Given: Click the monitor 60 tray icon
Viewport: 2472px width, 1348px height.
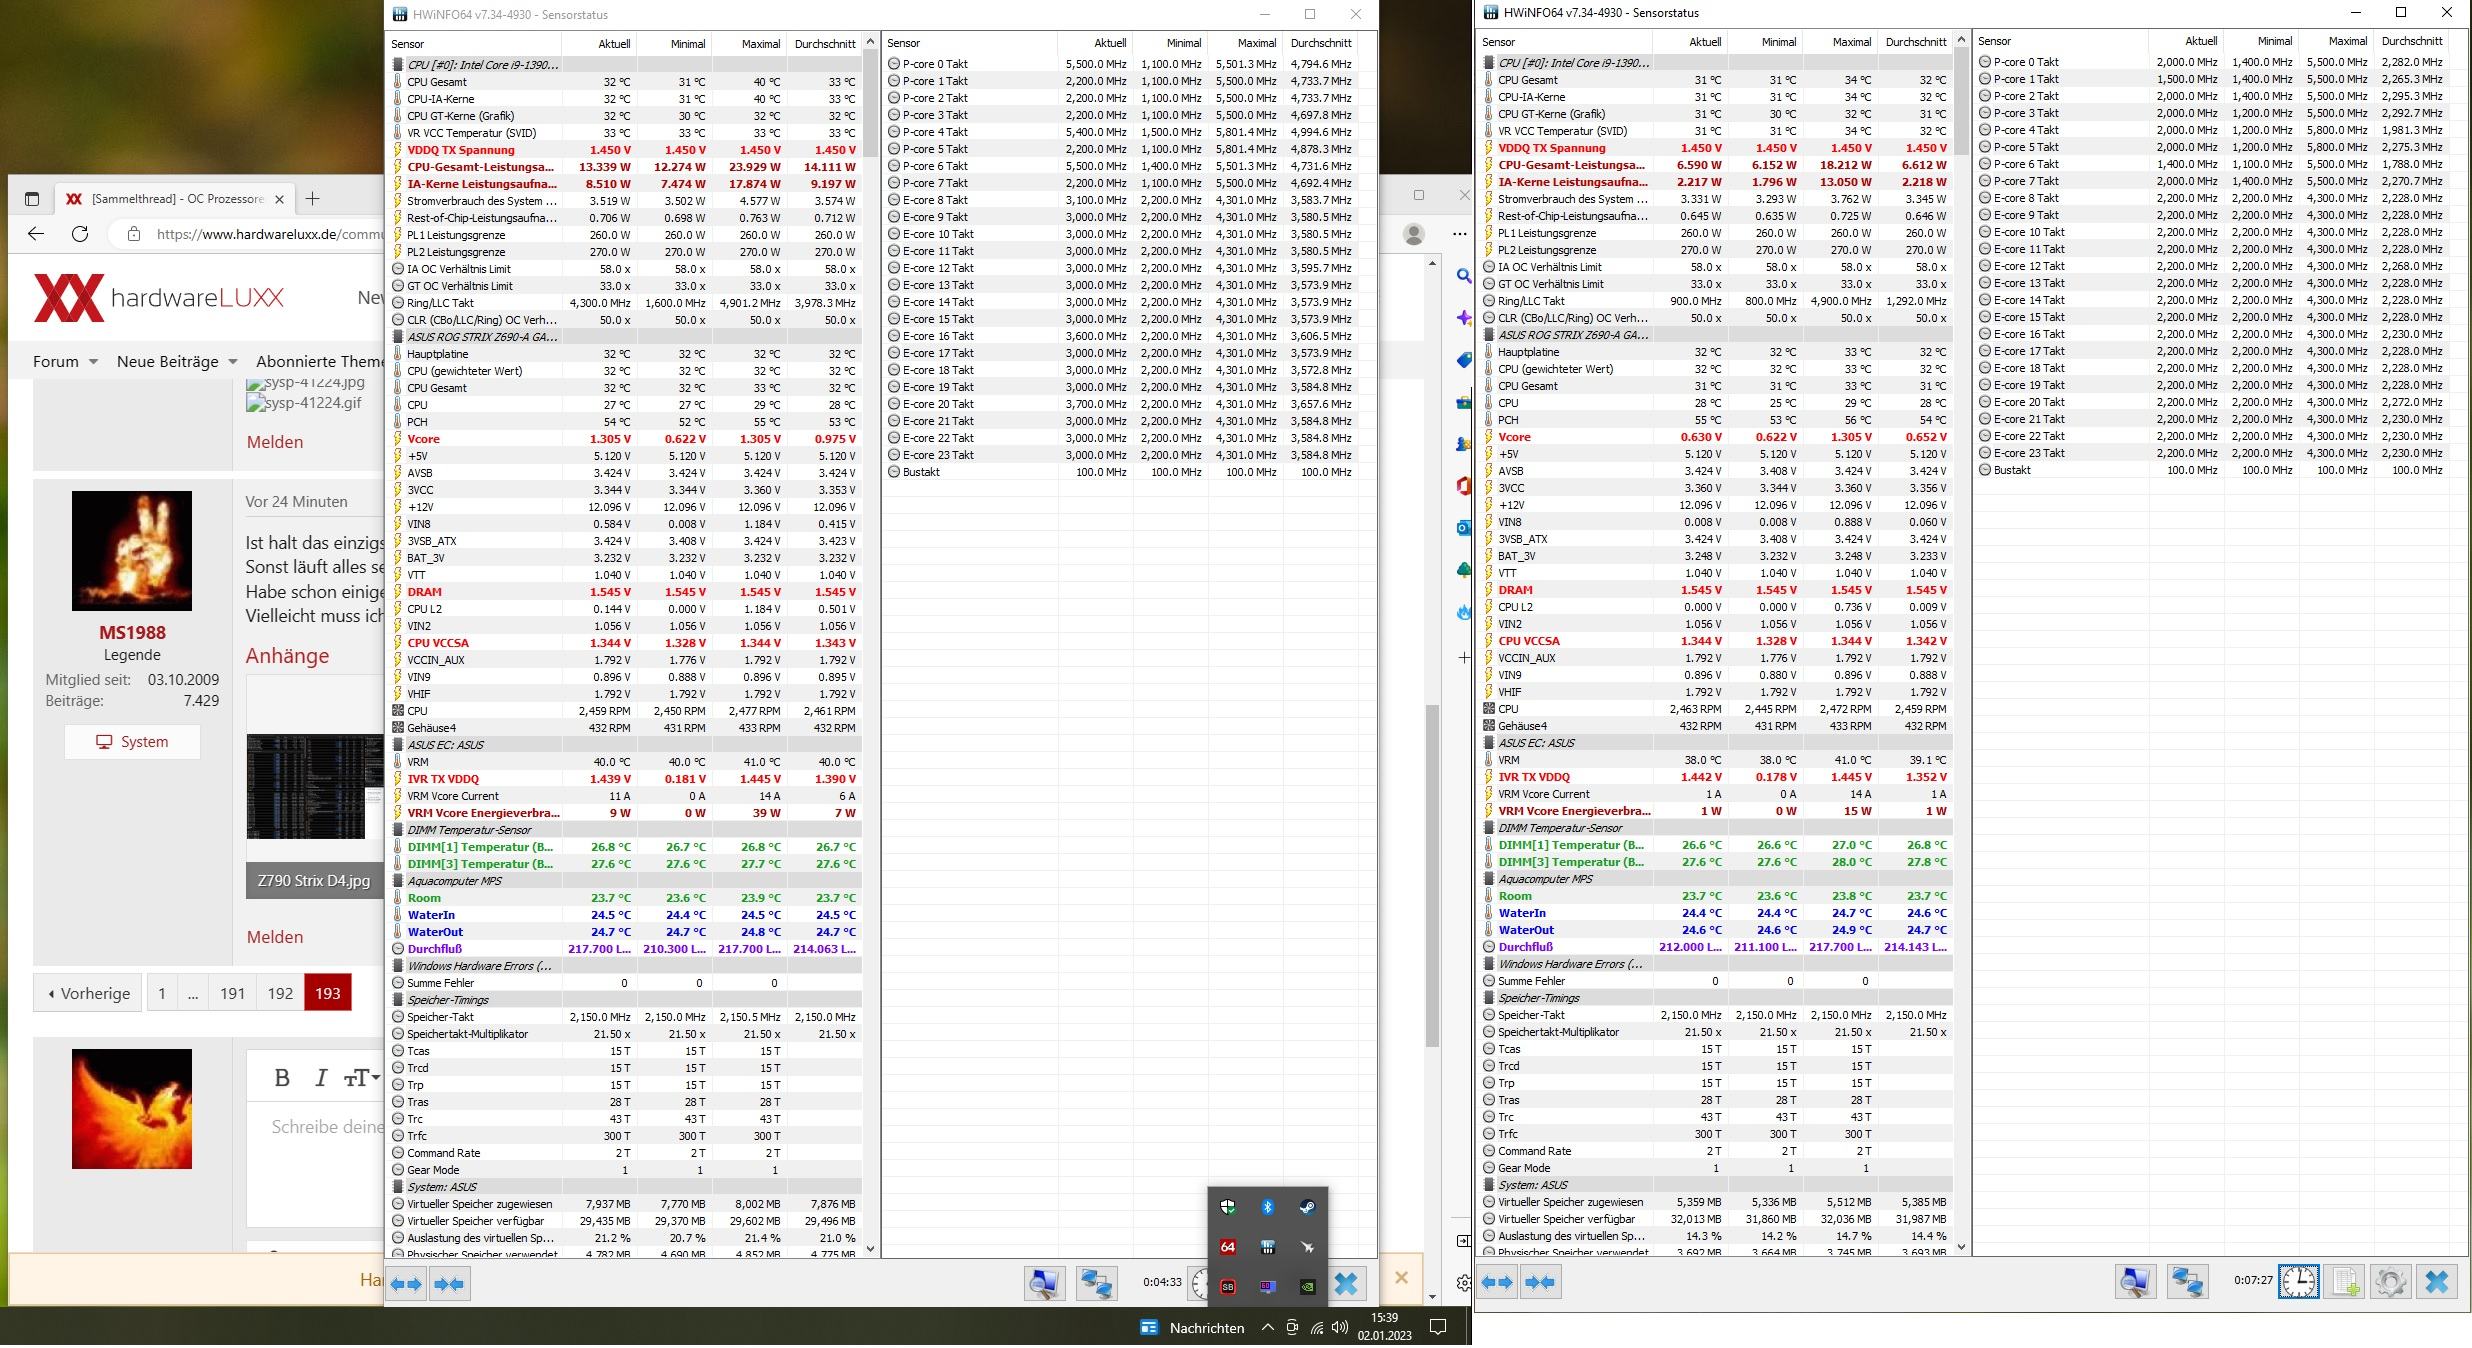Looking at the screenshot, I should coord(1268,1287).
